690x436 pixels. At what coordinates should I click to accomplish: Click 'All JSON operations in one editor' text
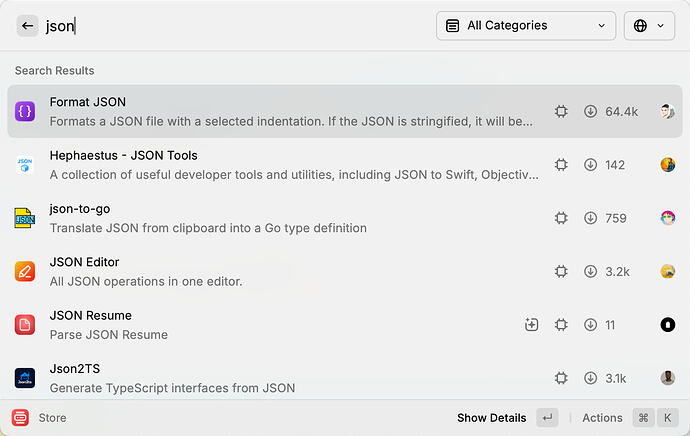pos(146,282)
